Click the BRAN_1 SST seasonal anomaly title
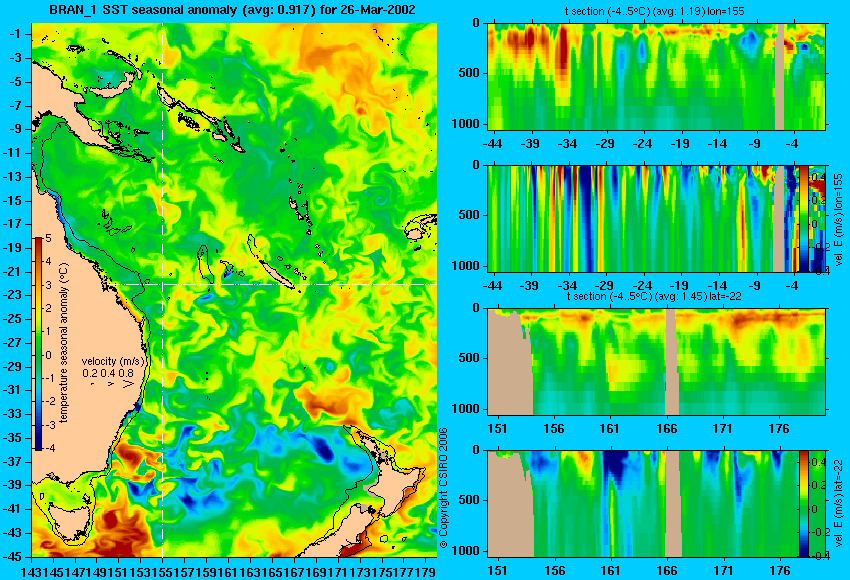This screenshot has height=580, width=850. point(232,10)
